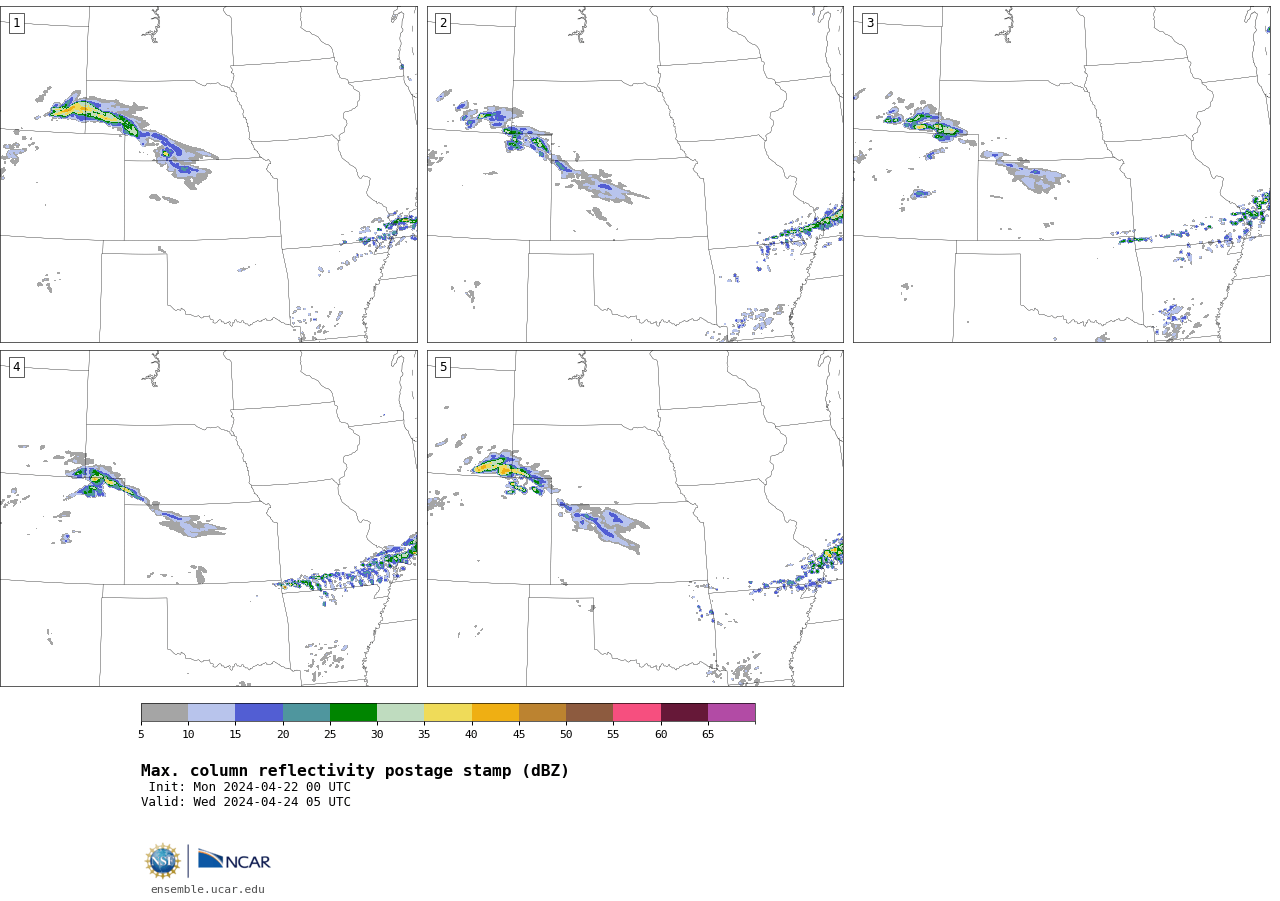Click the NSF logo
The image size is (1280, 901).
point(163,861)
